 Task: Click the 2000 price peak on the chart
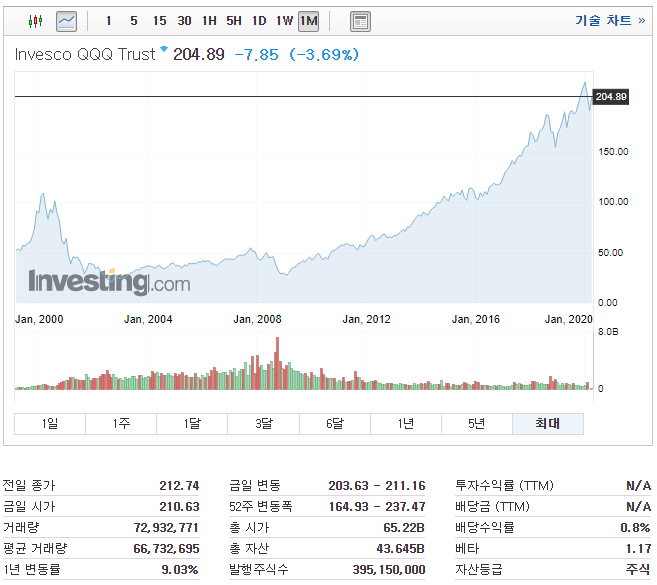click(43, 194)
